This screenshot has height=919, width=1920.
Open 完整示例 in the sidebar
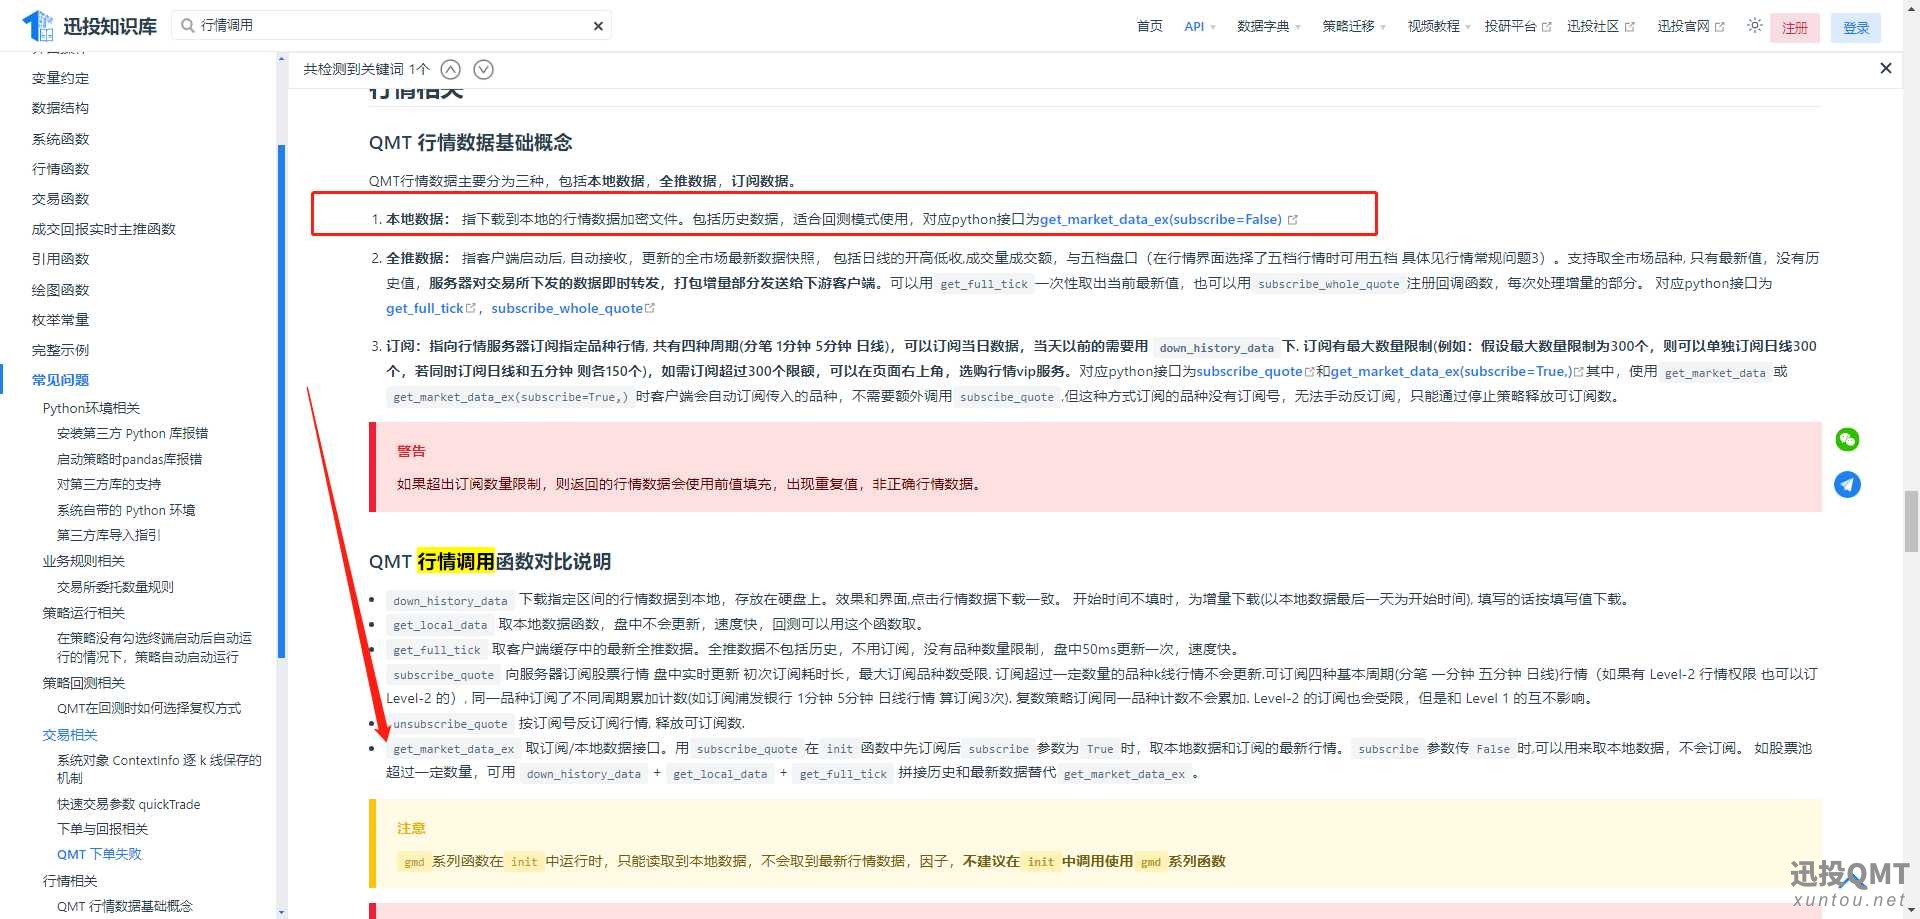coord(60,350)
